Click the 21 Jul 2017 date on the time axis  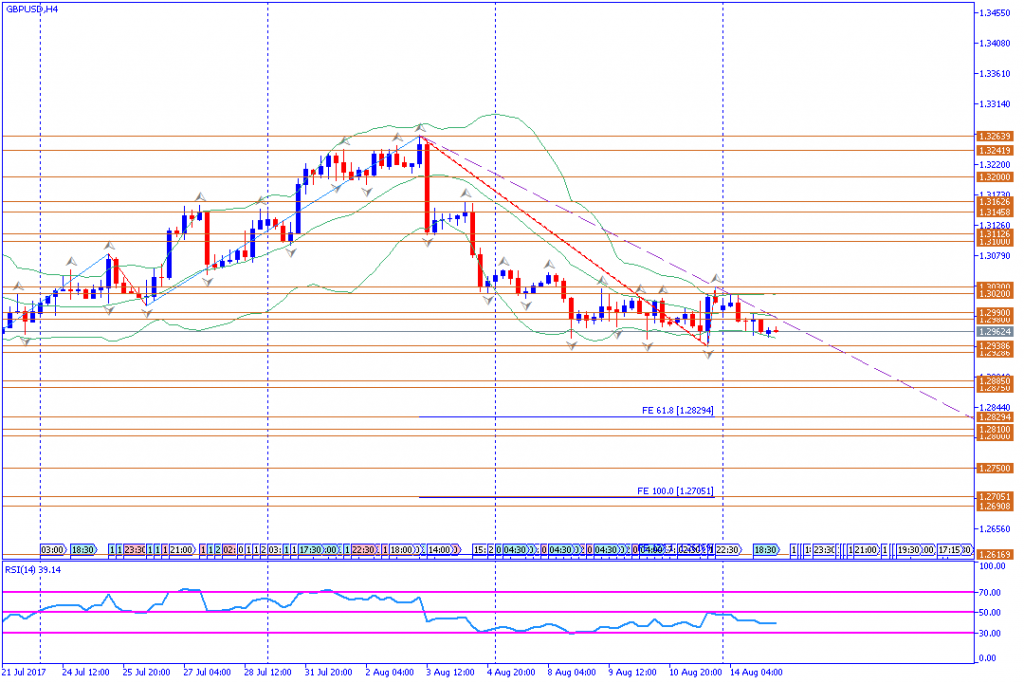pyautogui.click(x=24, y=672)
